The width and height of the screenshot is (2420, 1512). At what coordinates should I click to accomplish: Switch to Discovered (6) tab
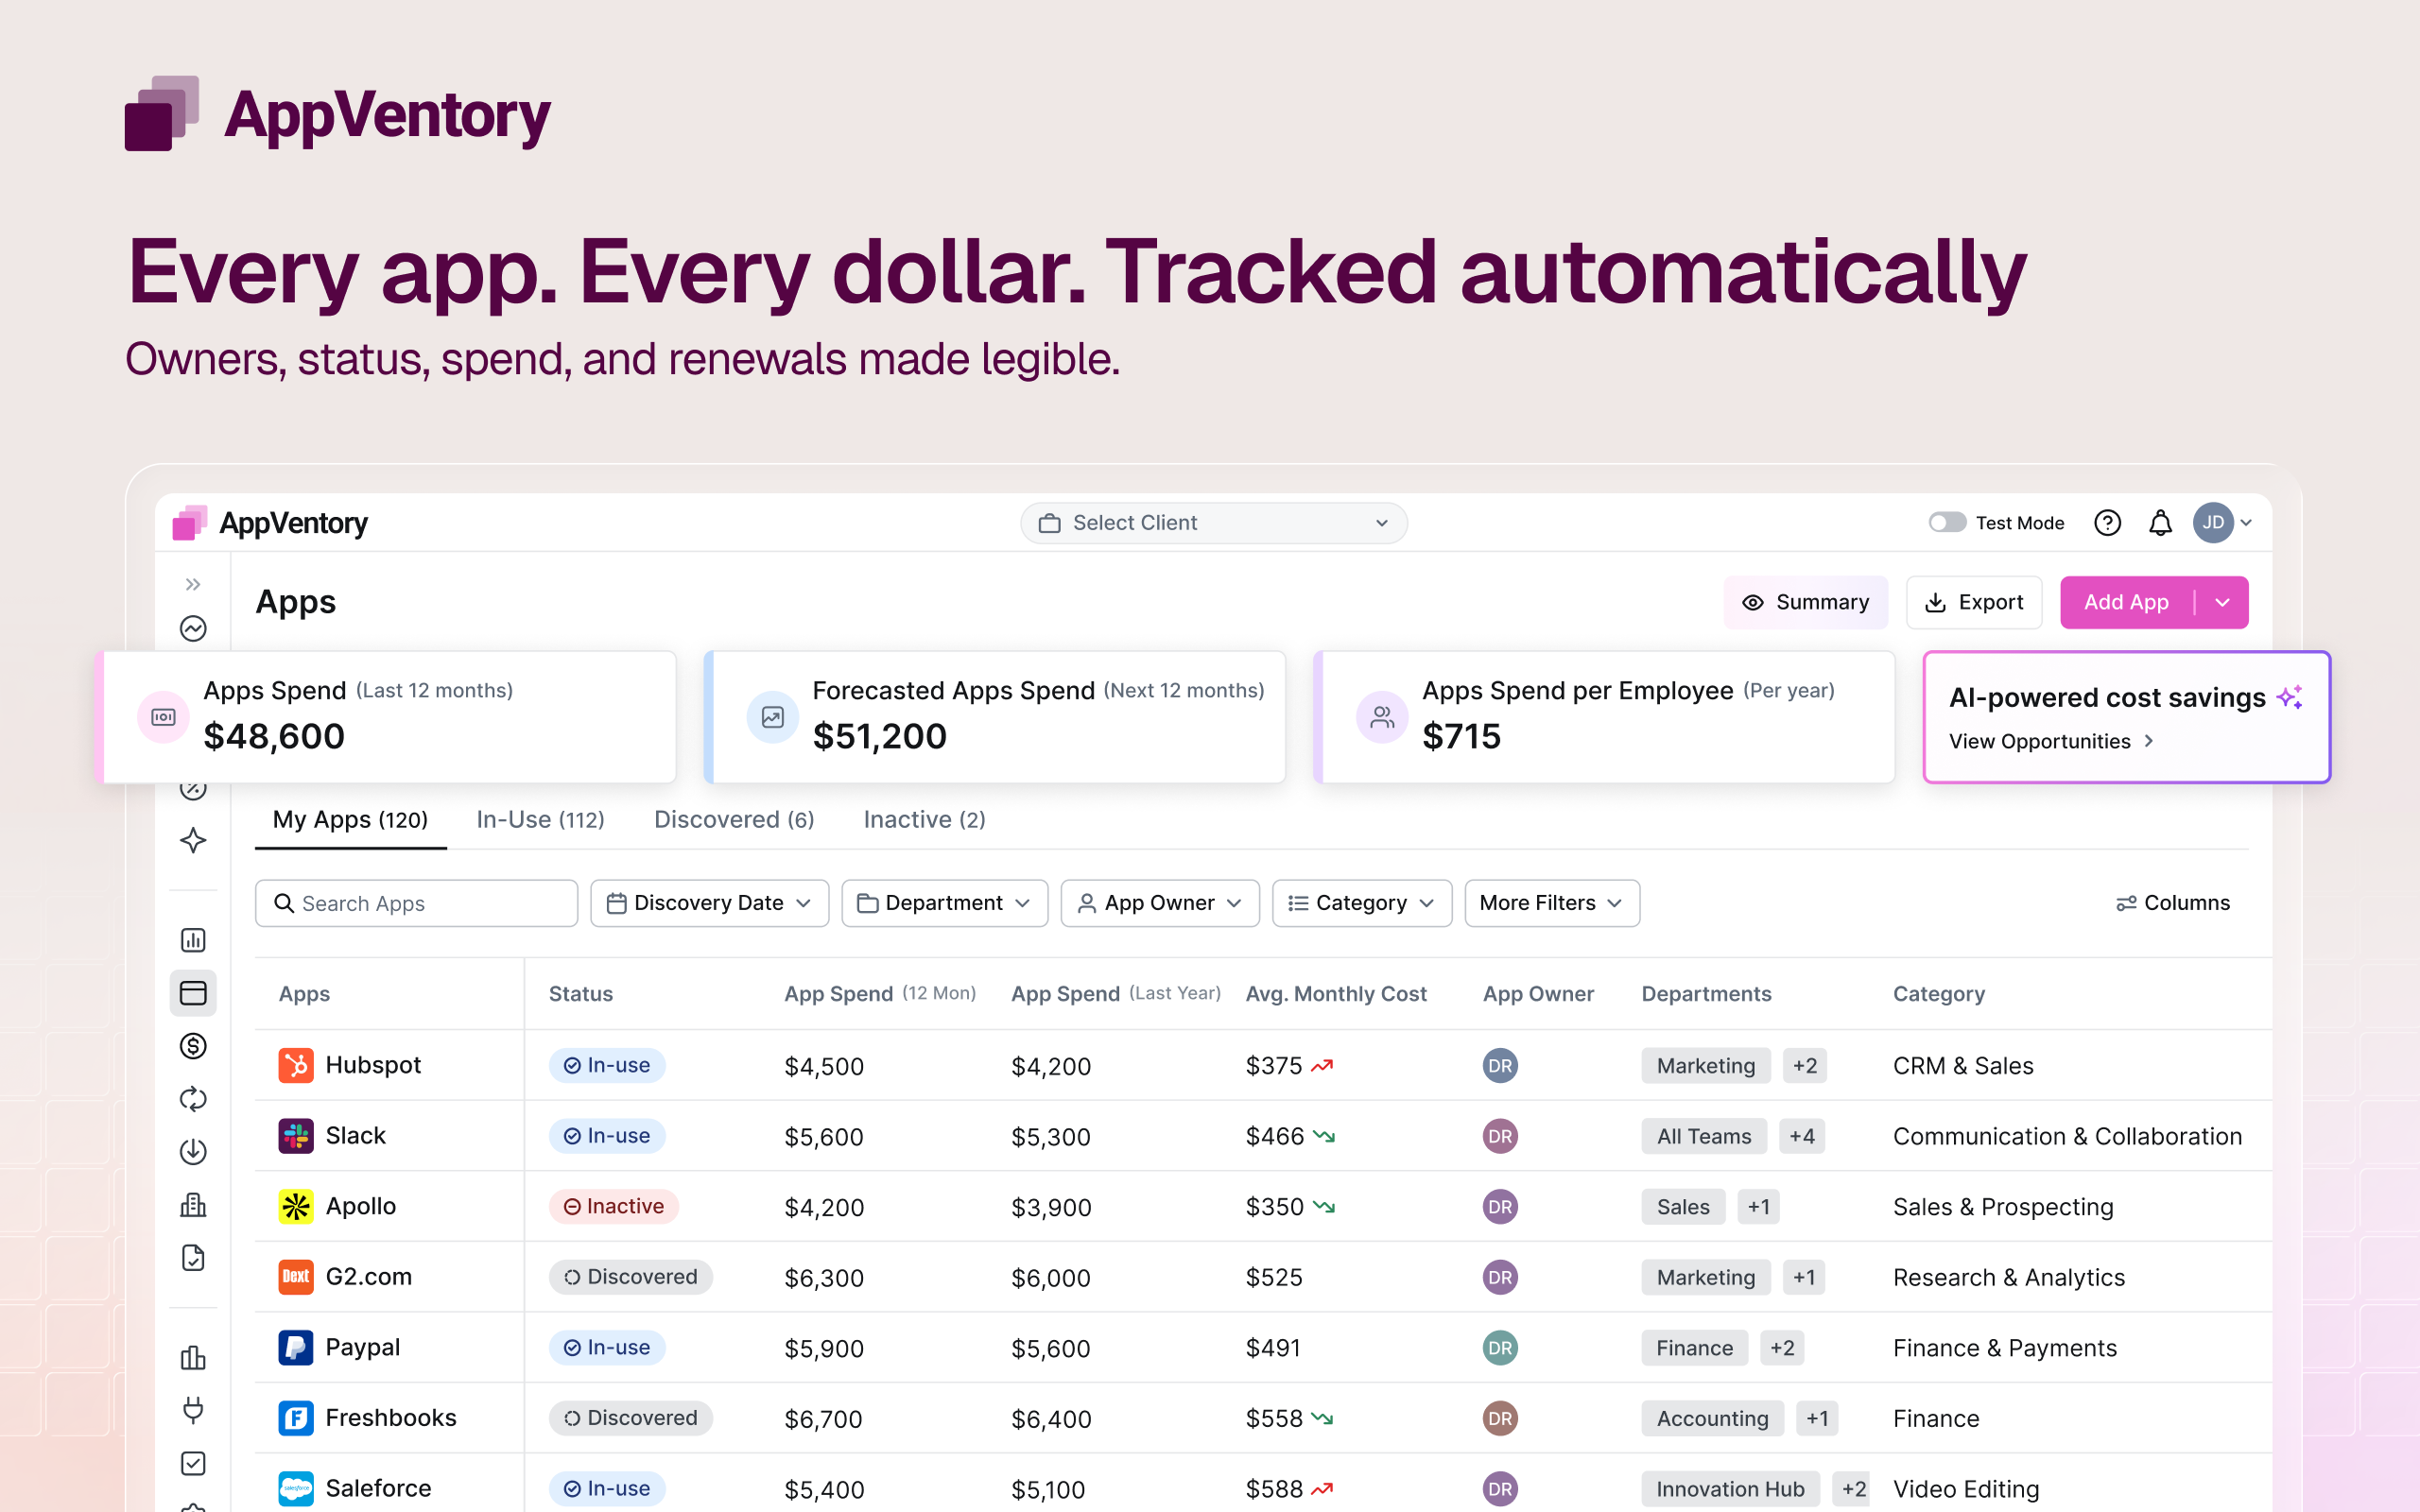pyautogui.click(x=734, y=820)
